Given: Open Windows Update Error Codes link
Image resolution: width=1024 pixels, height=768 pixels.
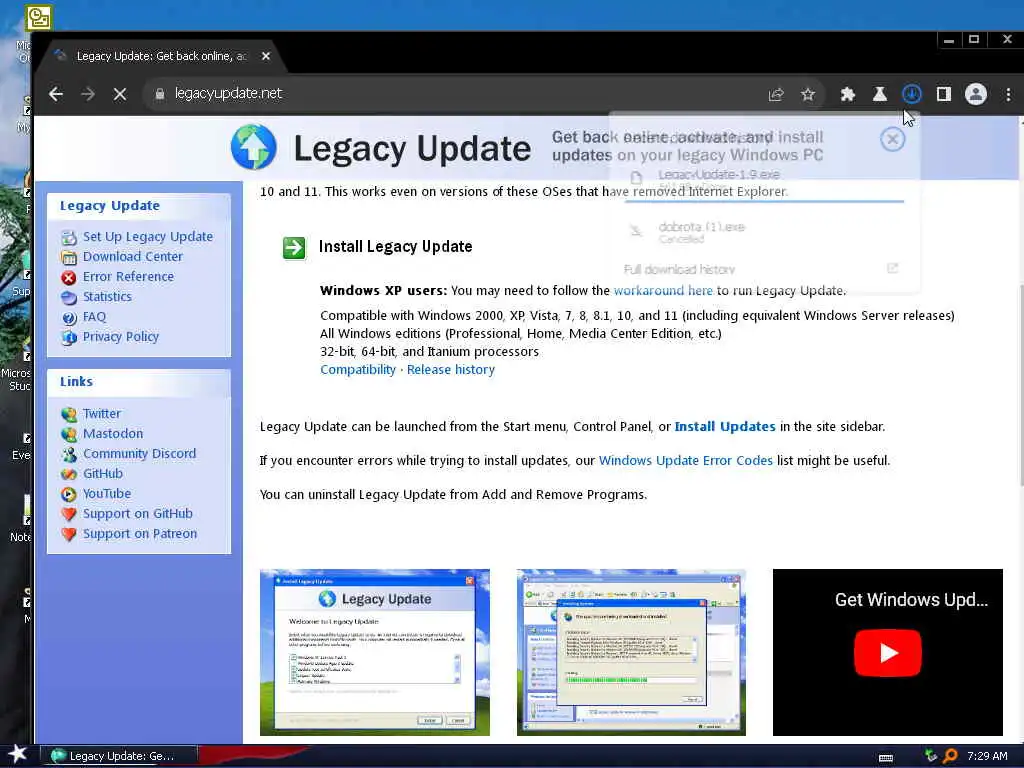Looking at the screenshot, I should 686,460.
